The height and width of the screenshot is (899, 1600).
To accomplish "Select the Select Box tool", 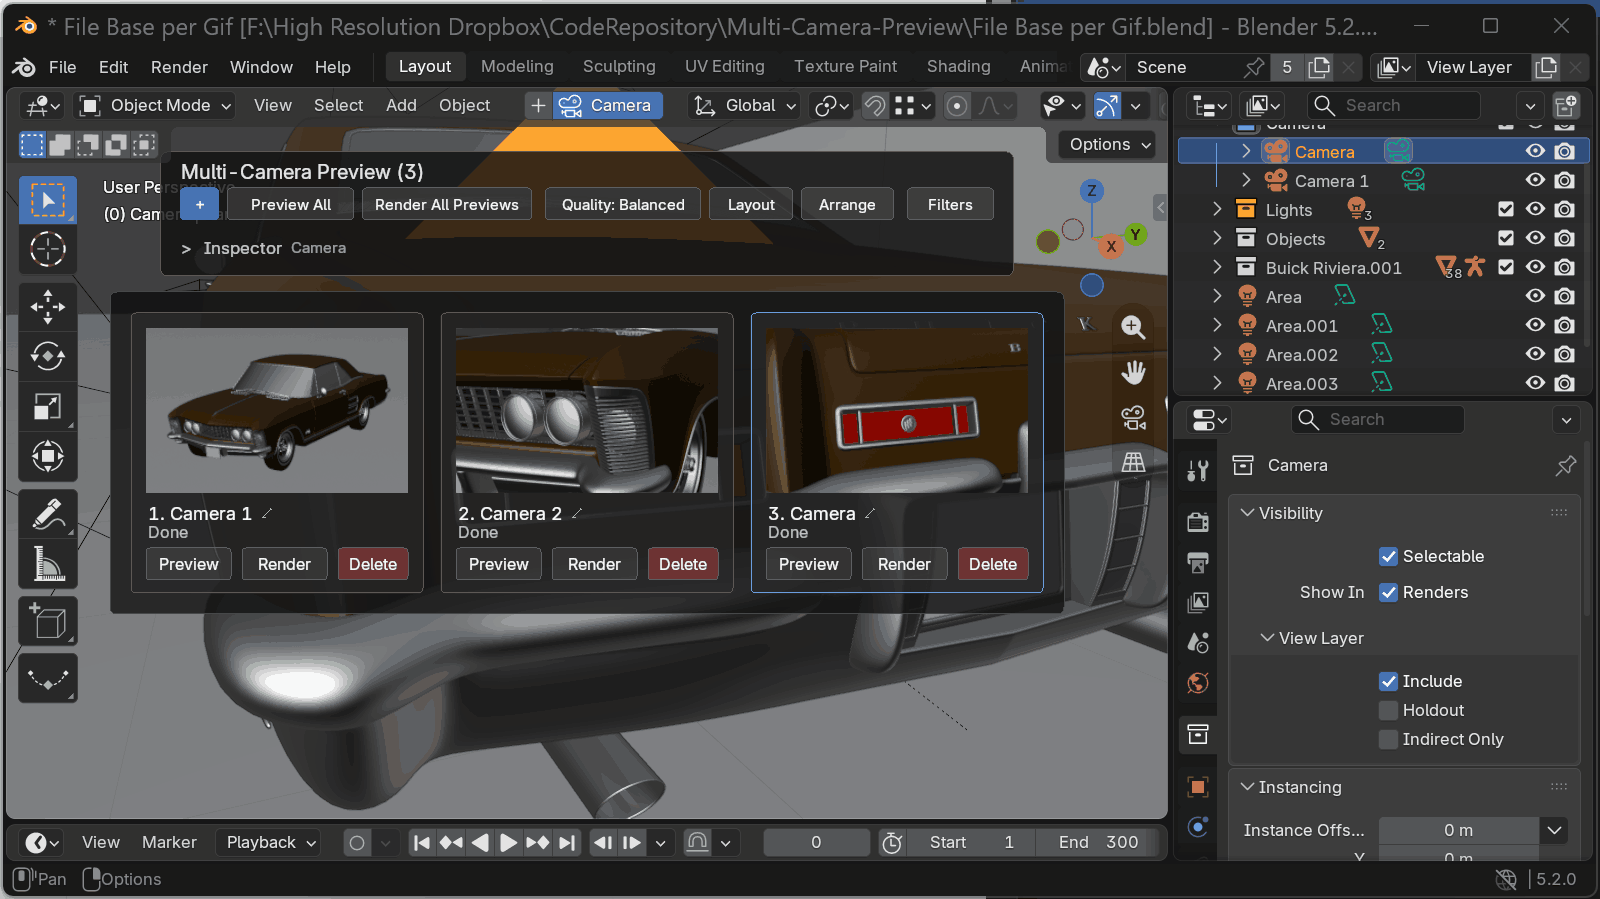I will (47, 200).
